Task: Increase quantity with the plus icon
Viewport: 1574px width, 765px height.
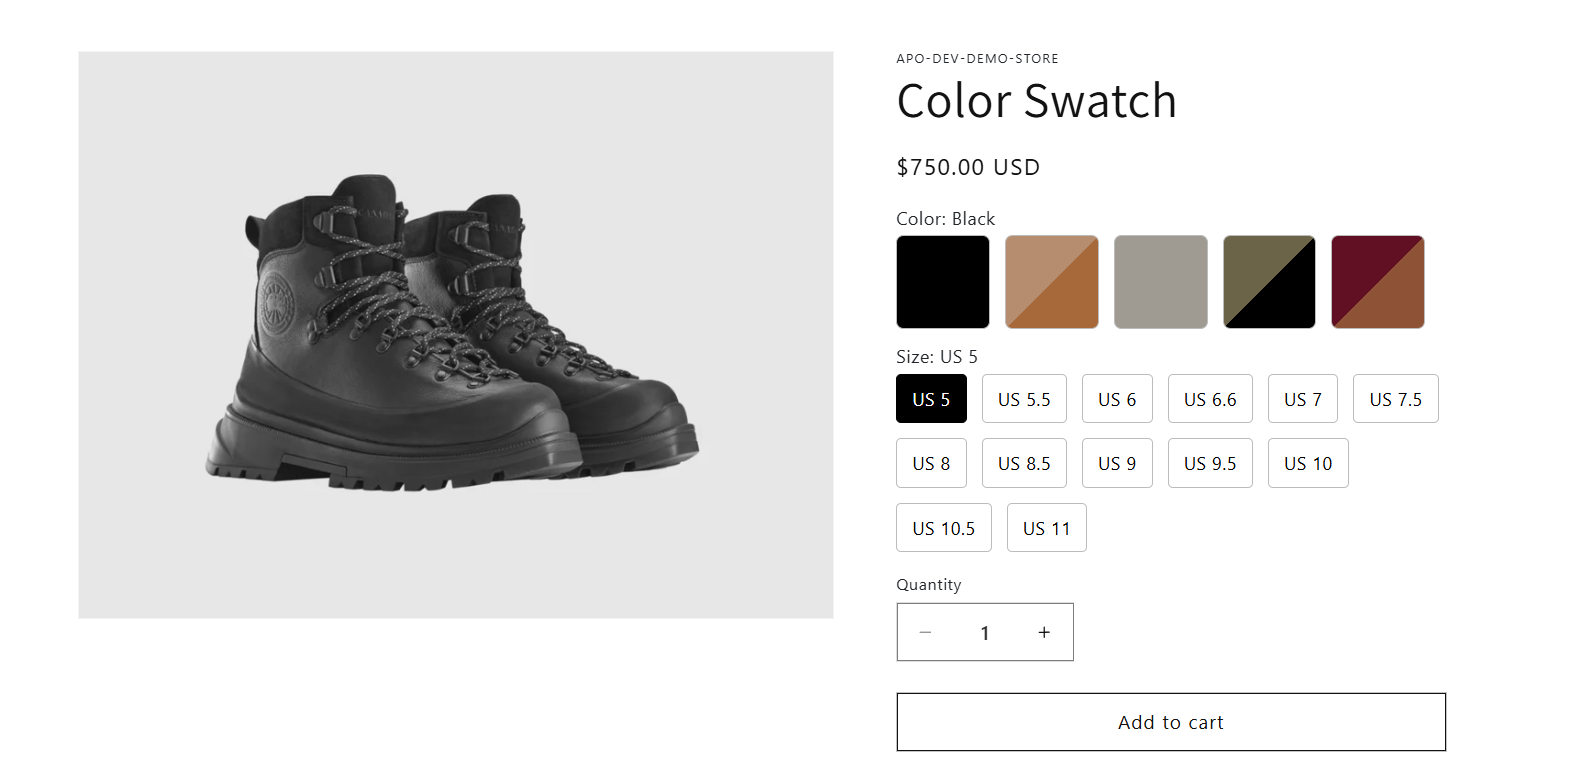Action: [1044, 632]
